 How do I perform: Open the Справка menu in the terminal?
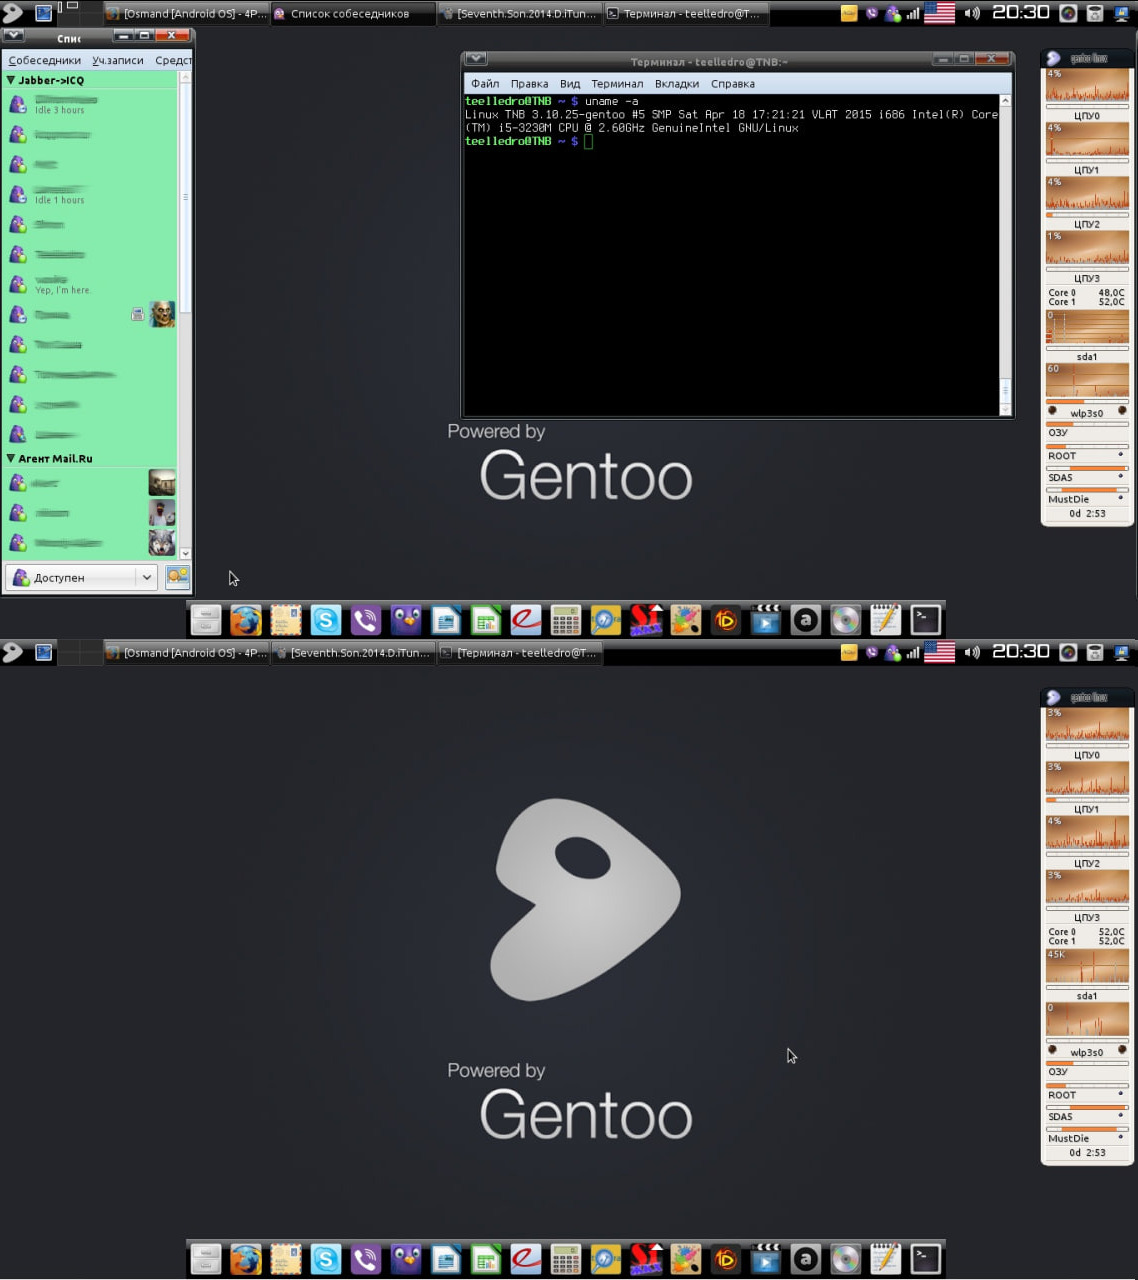tap(732, 84)
